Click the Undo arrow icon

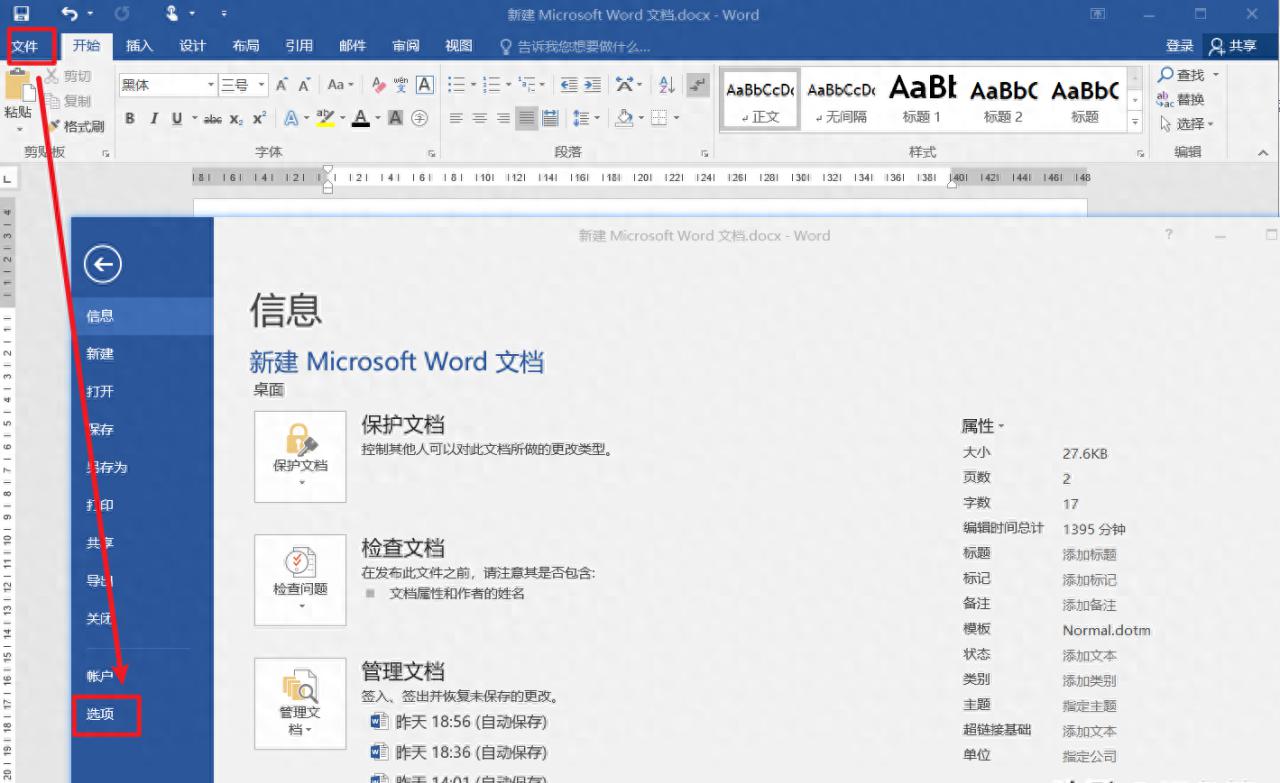[x=70, y=14]
